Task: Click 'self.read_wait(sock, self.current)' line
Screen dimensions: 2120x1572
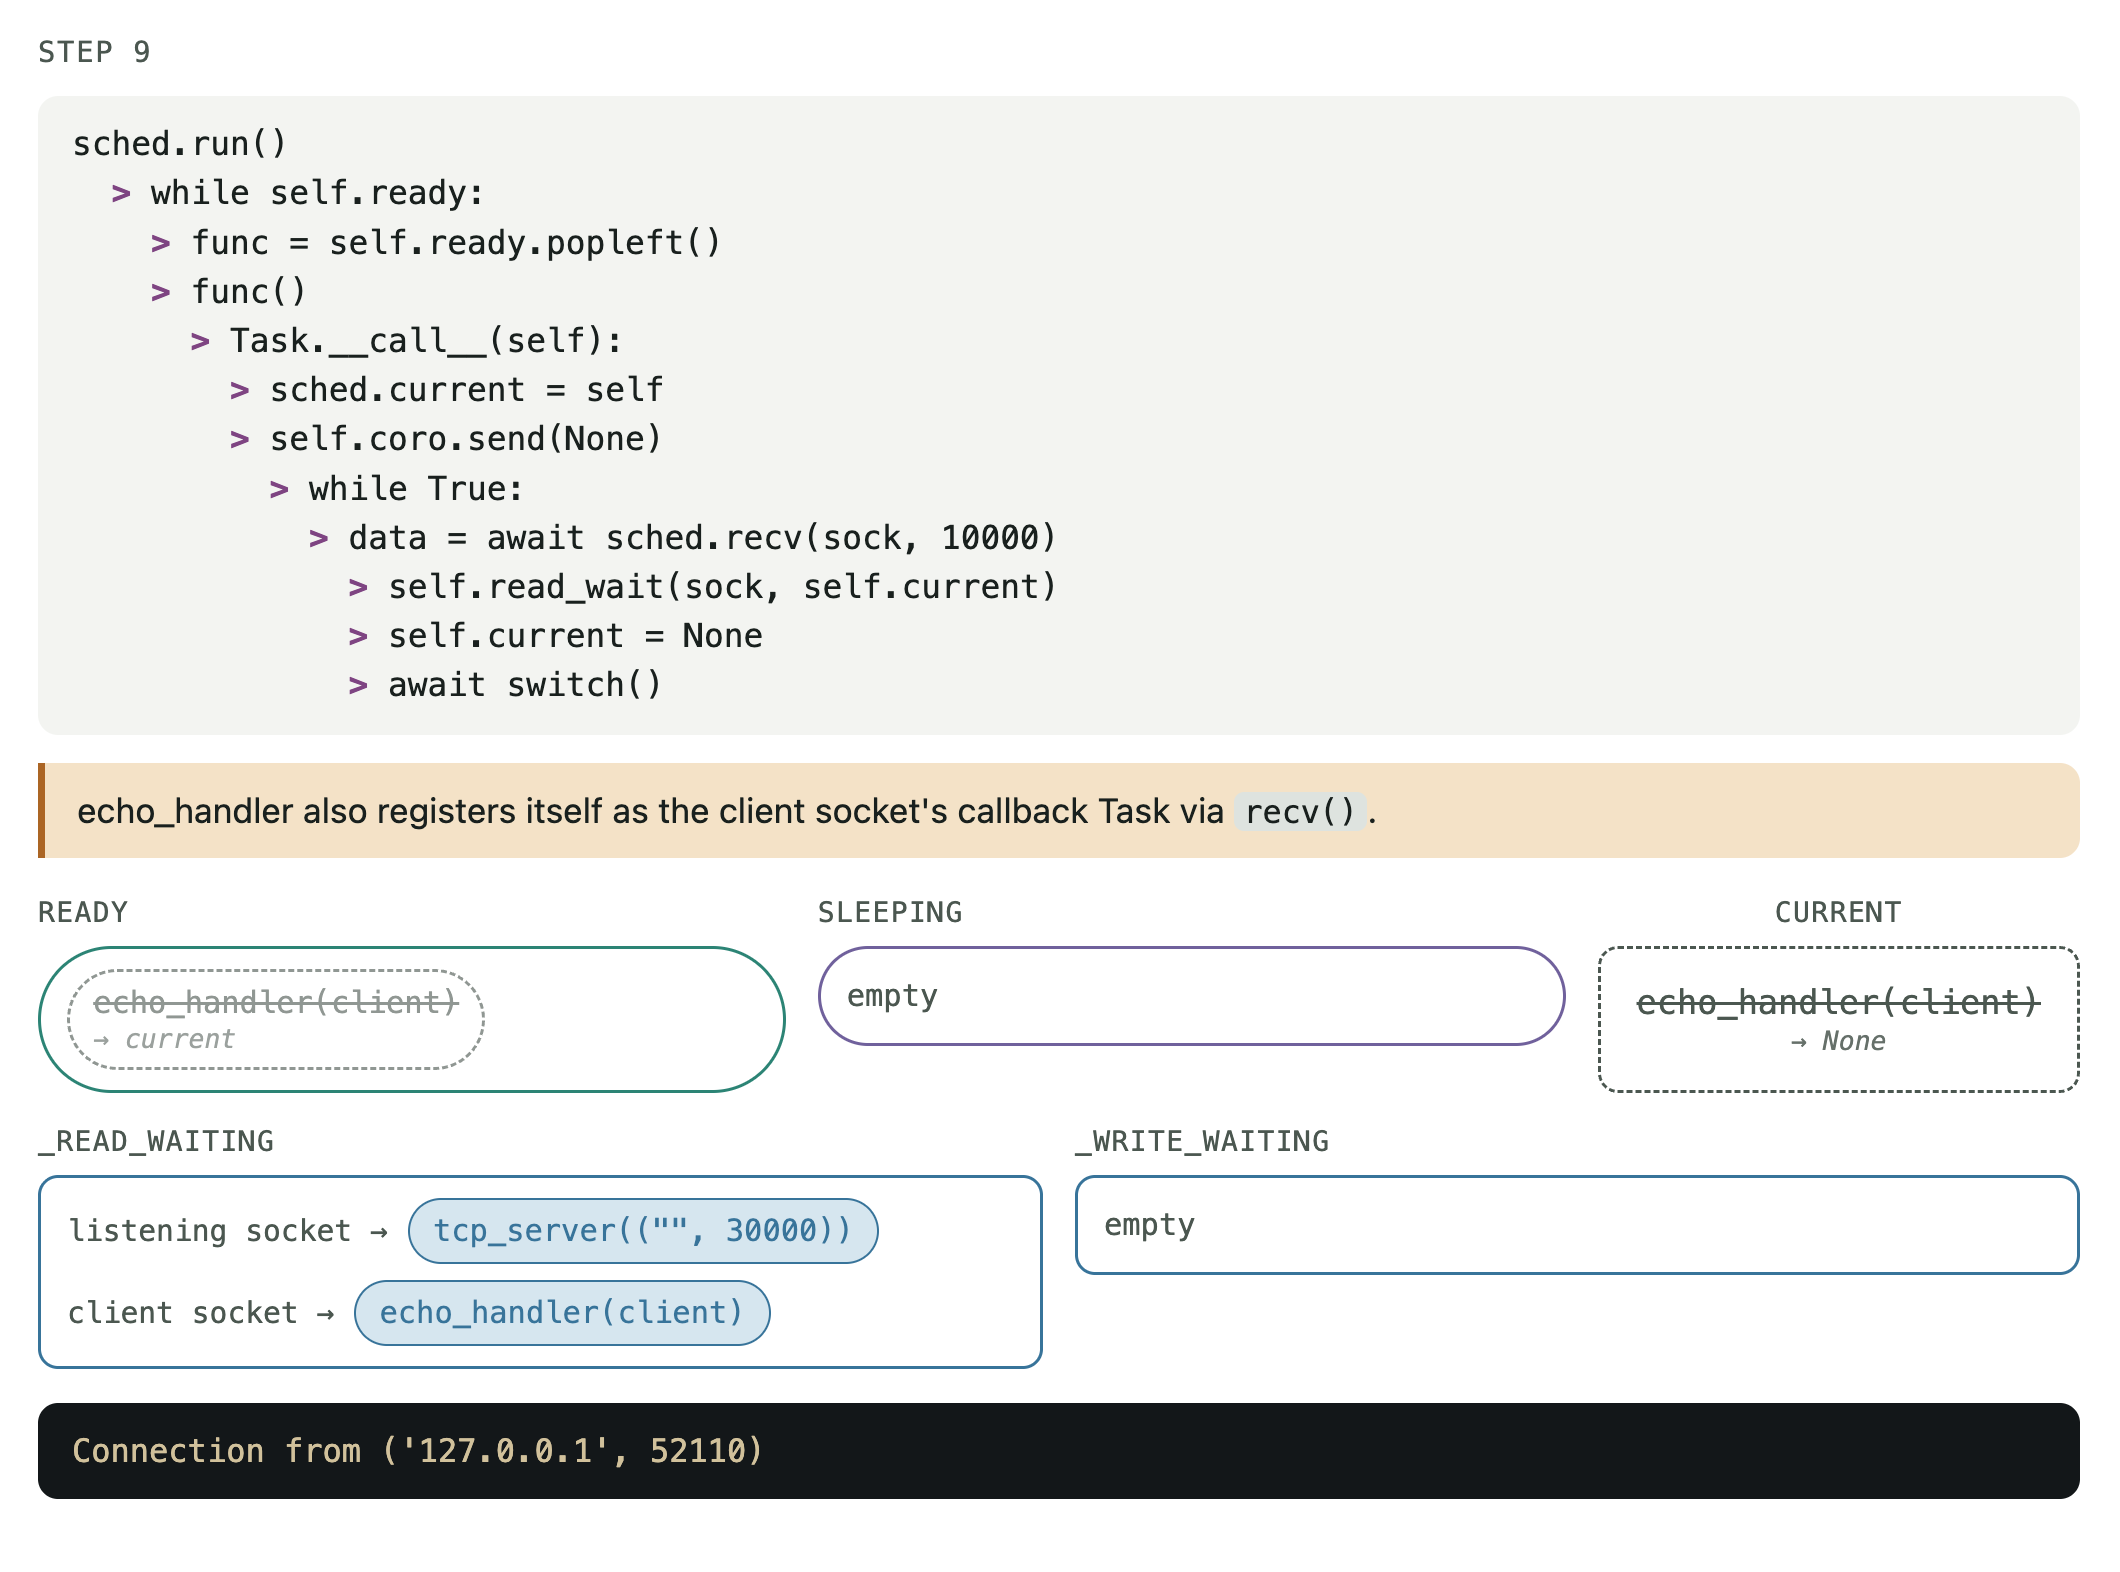Action: pyautogui.click(x=722, y=587)
